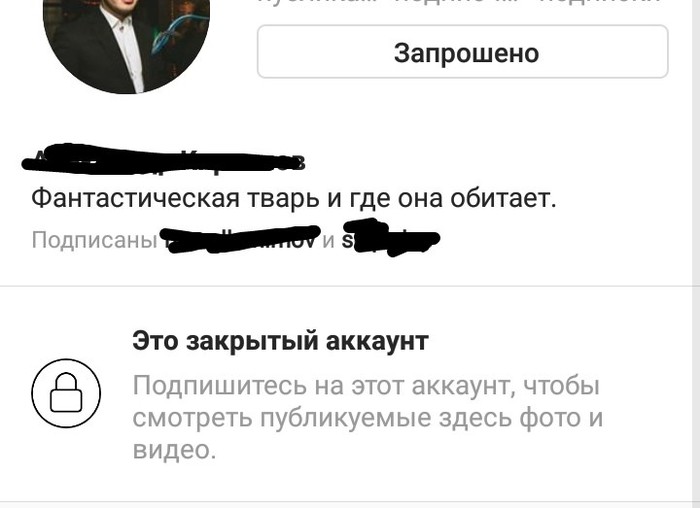Click the circular padlock icon
Screen dimensions: 700x508
[66, 393]
